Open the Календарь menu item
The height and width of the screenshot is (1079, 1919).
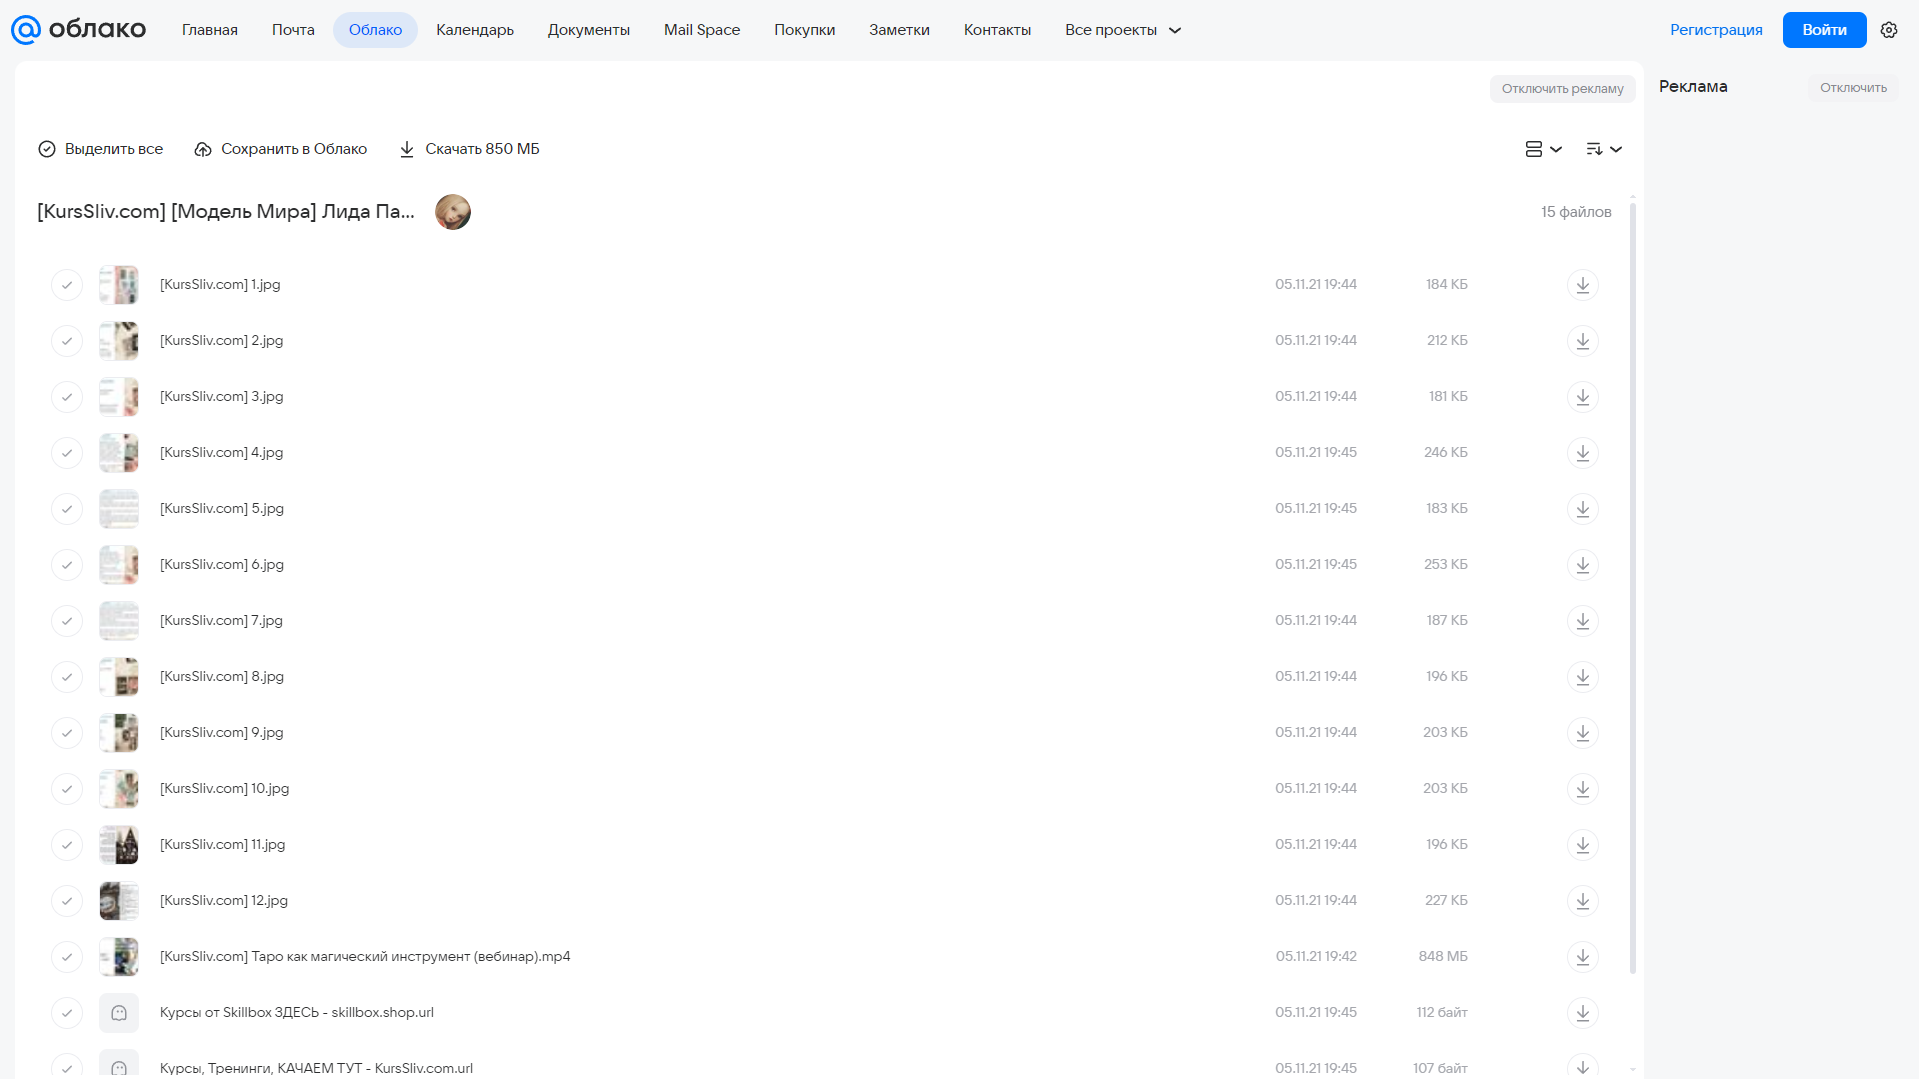pos(475,30)
